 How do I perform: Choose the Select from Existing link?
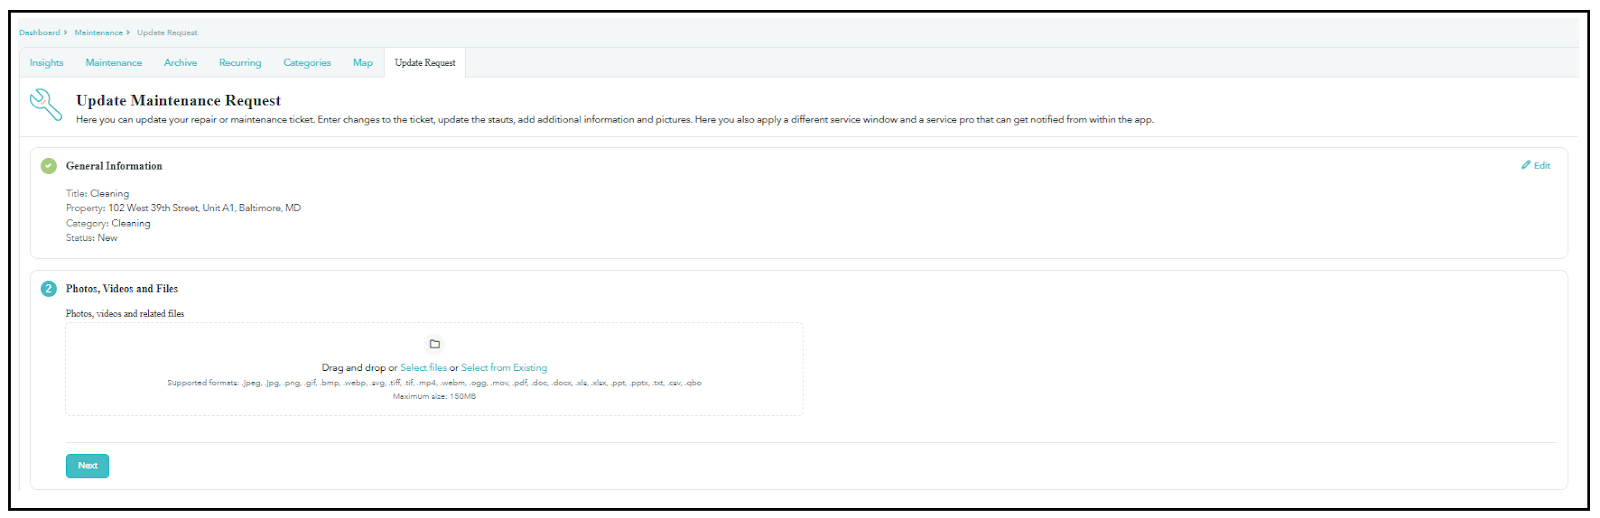504,368
